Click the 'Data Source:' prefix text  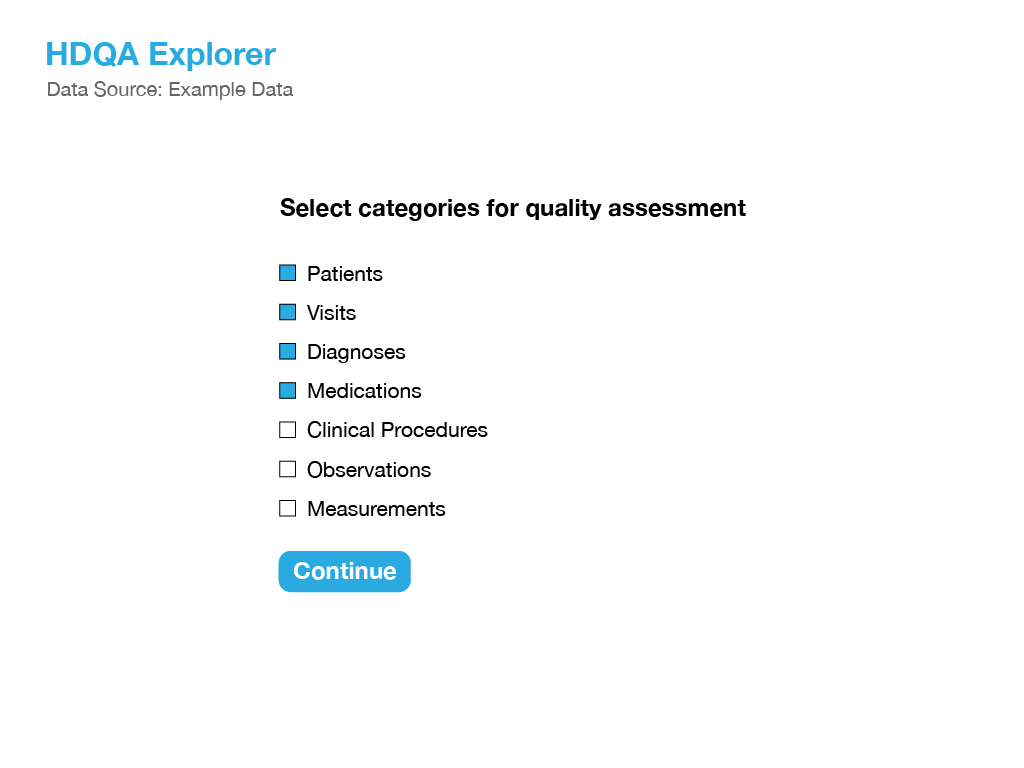click(104, 89)
